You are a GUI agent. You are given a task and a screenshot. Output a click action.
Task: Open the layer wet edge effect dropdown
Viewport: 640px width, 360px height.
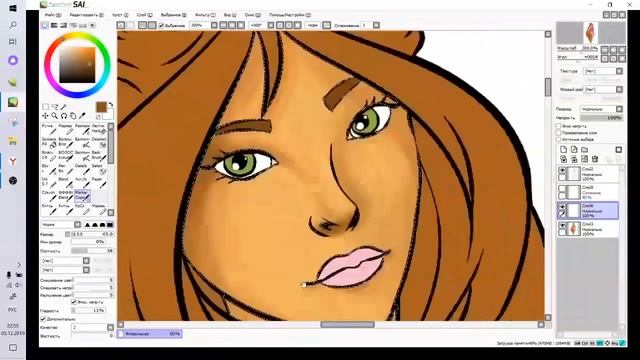[619, 89]
